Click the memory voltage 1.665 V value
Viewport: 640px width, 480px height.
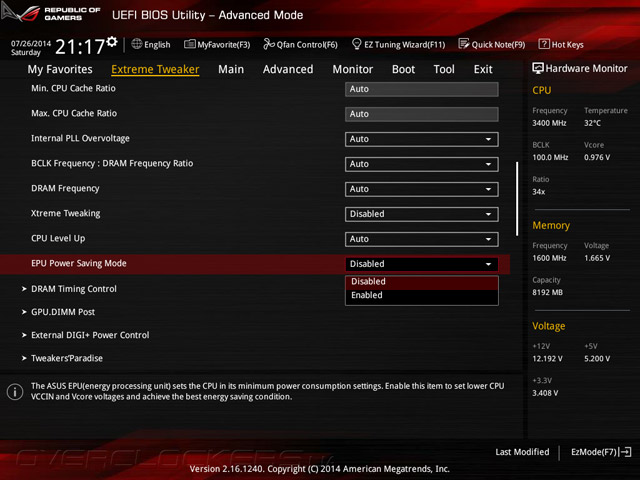click(x=597, y=258)
